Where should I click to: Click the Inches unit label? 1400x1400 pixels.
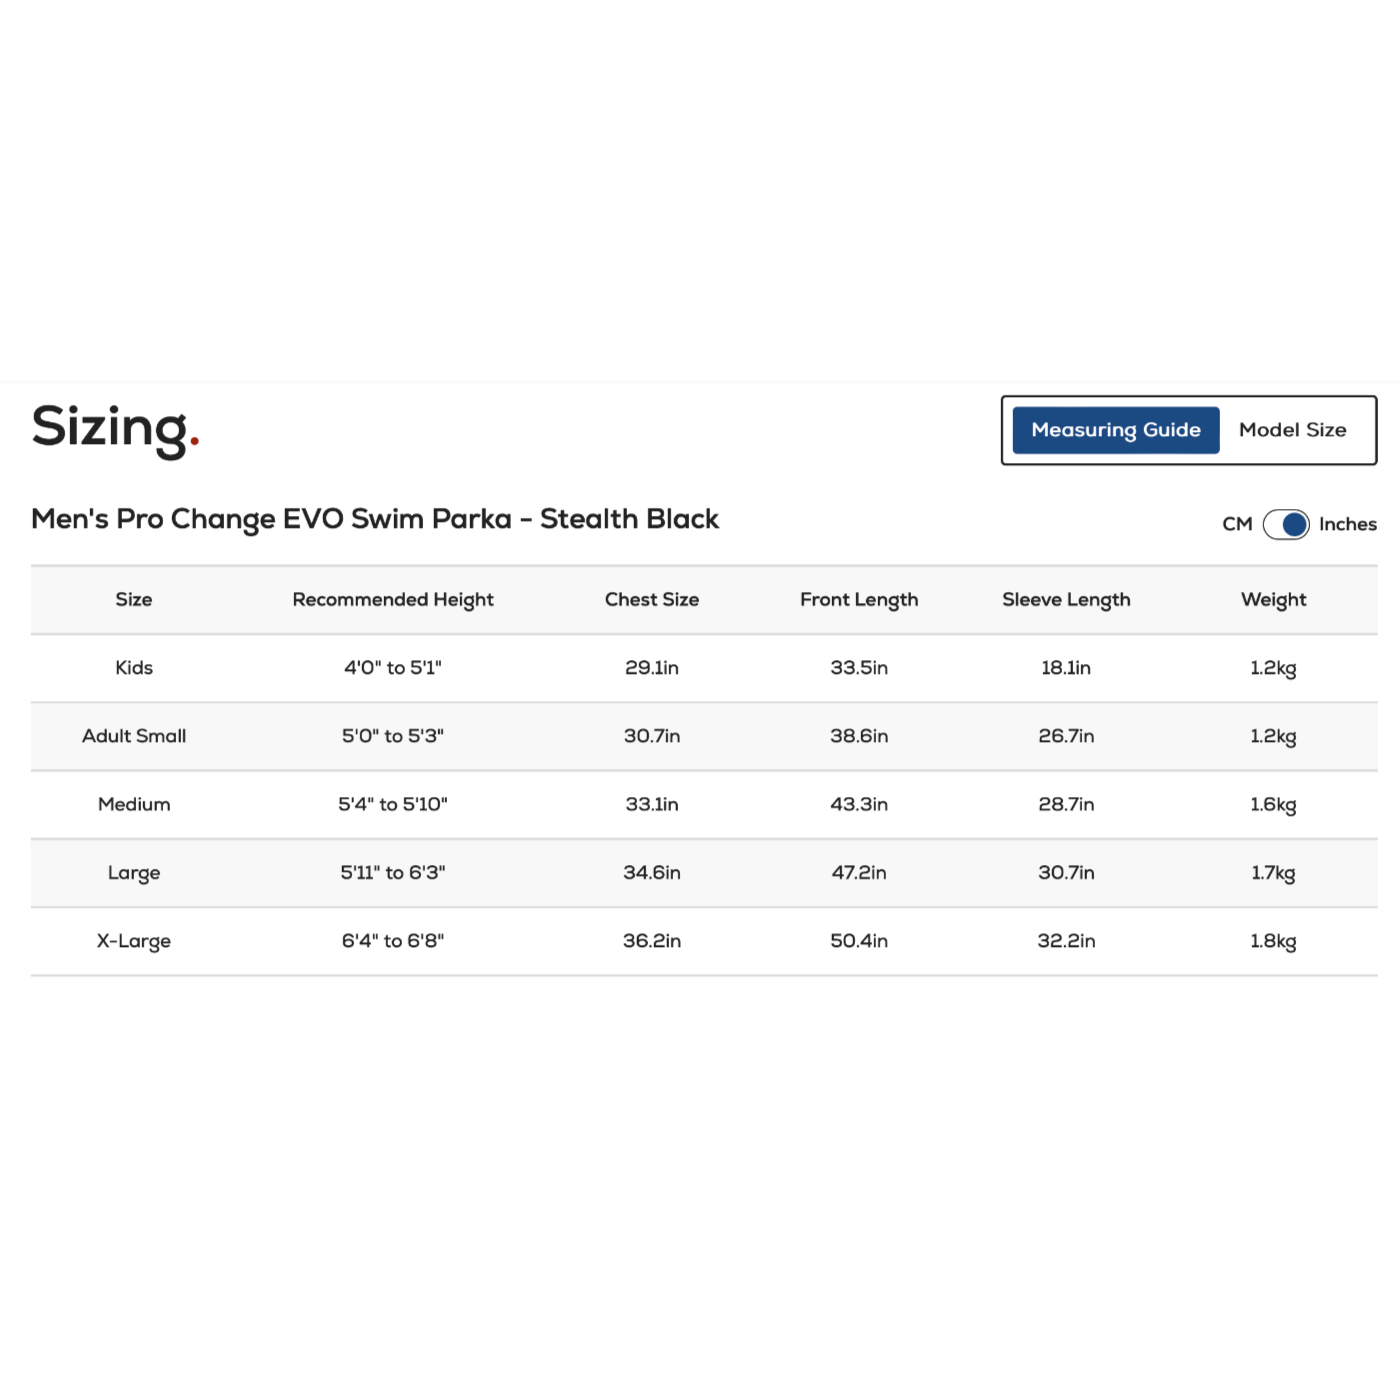(1347, 524)
